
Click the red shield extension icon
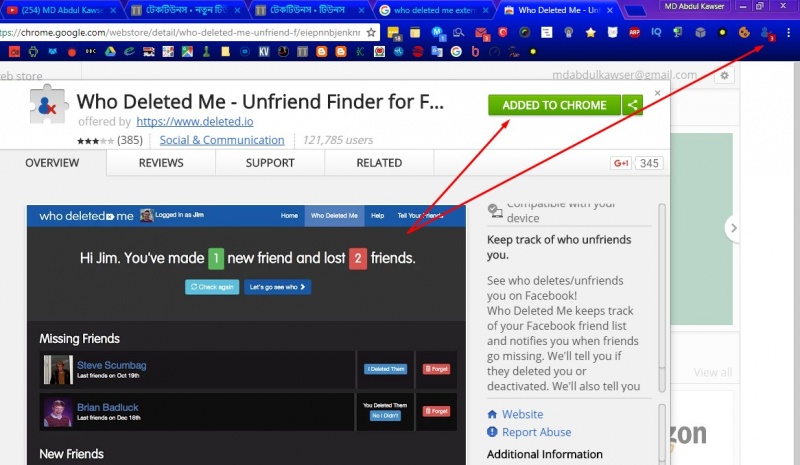(503, 33)
